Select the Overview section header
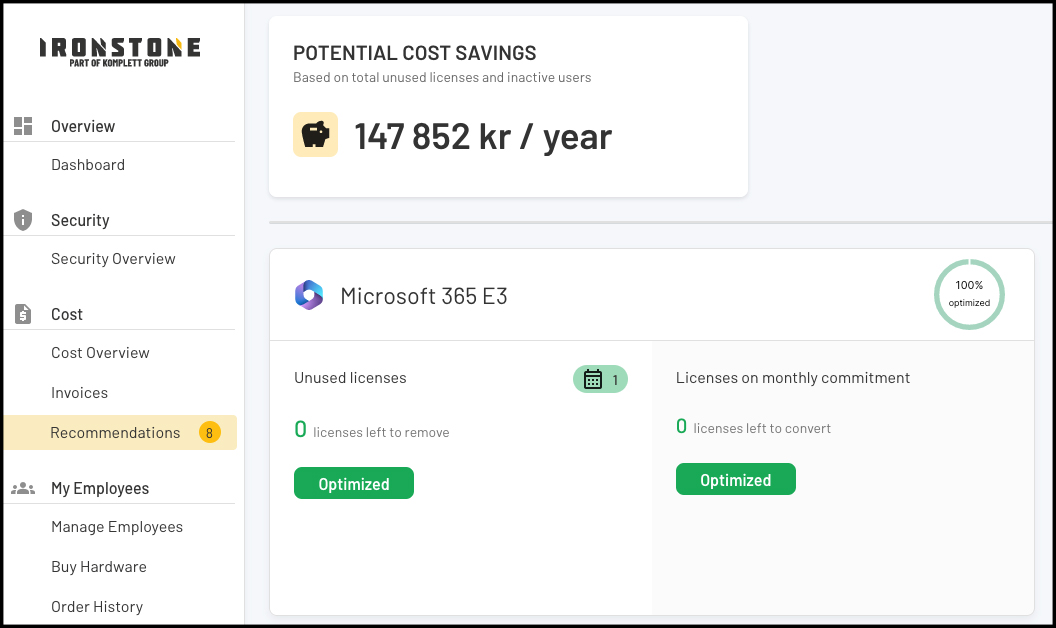This screenshot has width=1056, height=628. tap(83, 126)
